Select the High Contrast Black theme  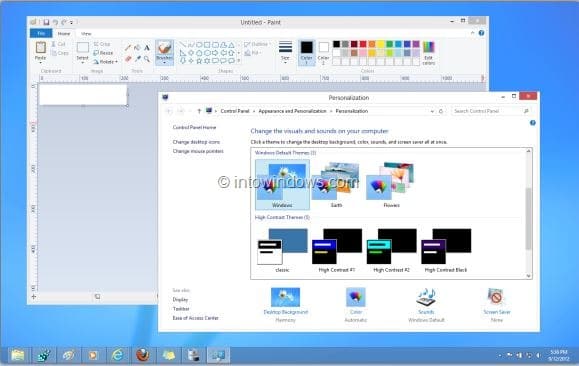(446, 250)
